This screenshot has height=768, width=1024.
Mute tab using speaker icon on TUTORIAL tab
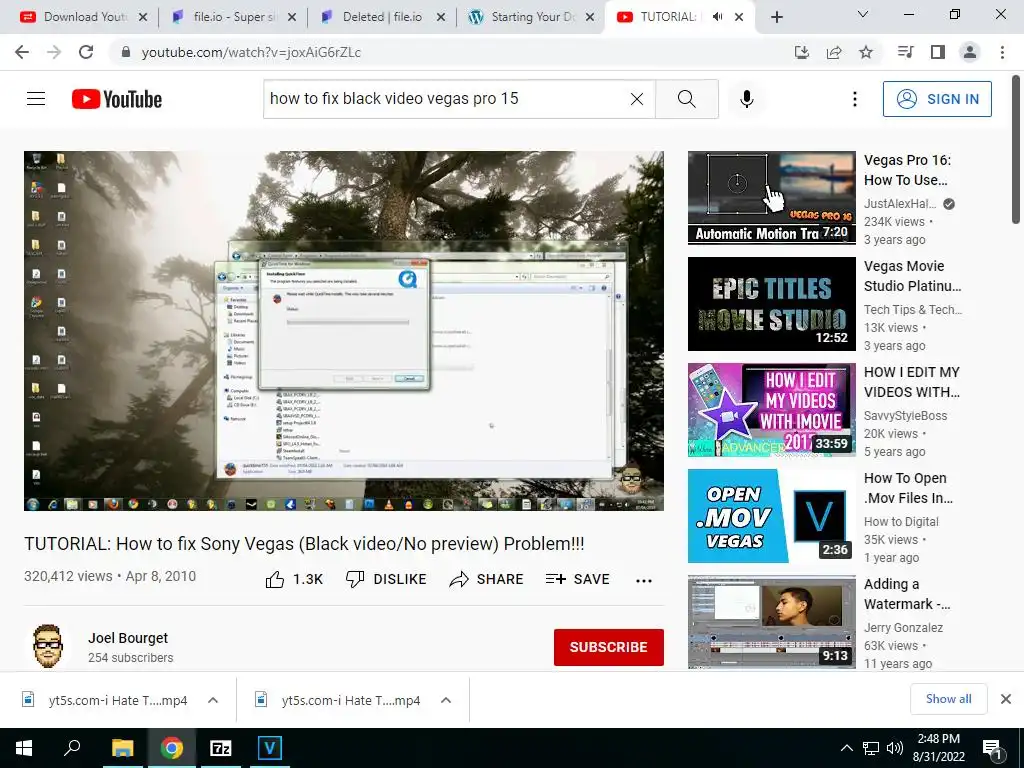coord(717,17)
